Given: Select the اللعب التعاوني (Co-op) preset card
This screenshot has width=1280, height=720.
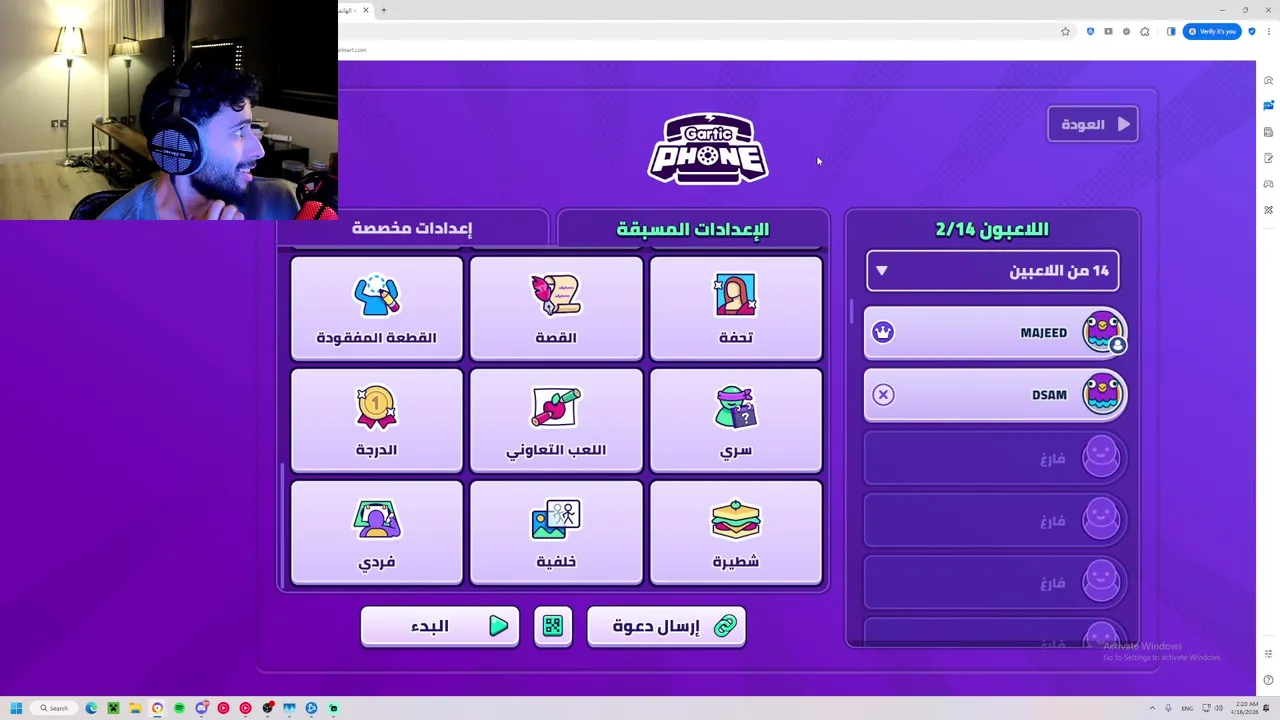Looking at the screenshot, I should pyautogui.click(x=556, y=420).
